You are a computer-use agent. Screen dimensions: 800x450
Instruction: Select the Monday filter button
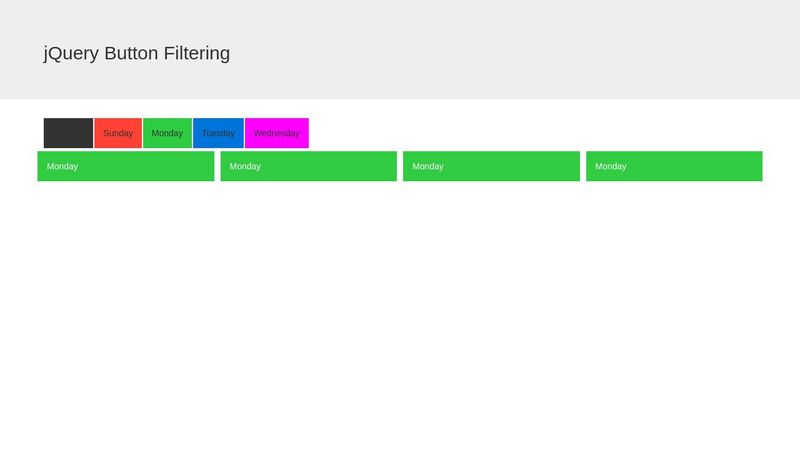[167, 133]
